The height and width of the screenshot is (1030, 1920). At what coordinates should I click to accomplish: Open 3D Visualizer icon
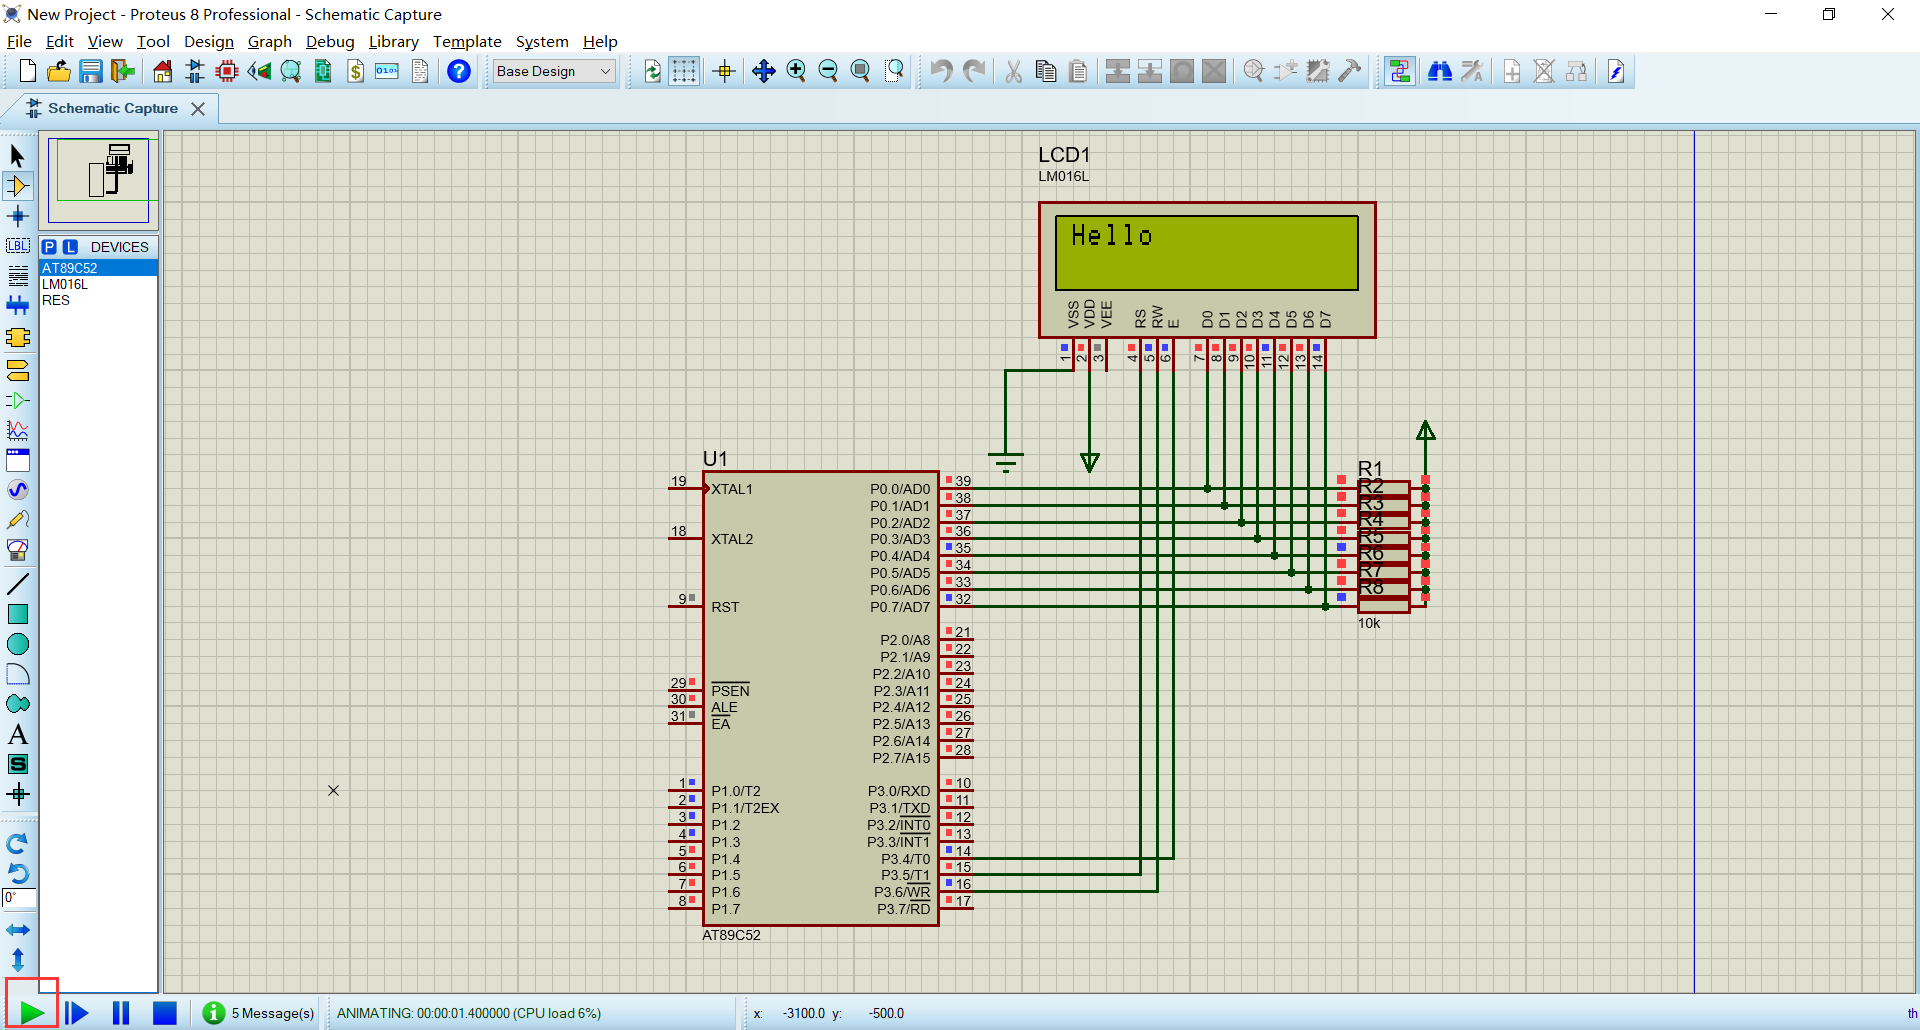coord(259,71)
